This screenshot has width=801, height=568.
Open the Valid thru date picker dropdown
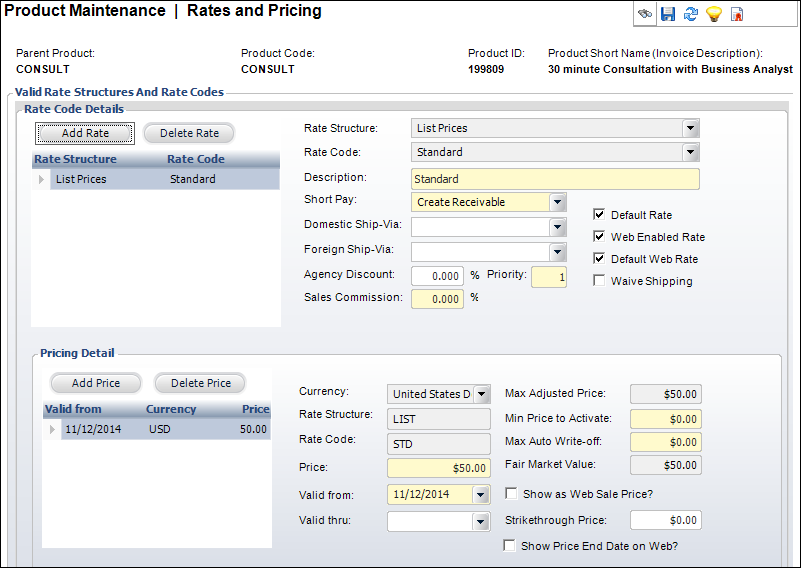point(480,522)
